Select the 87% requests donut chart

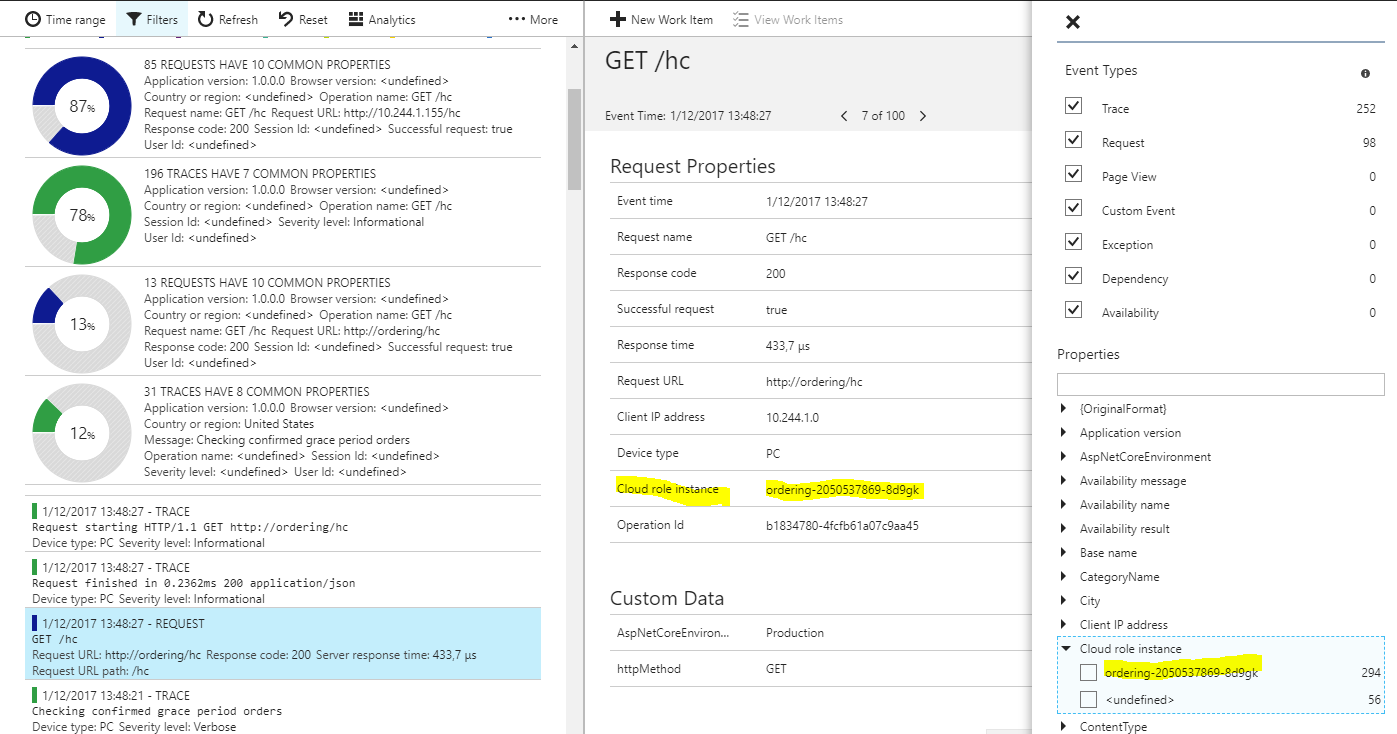[x=82, y=105]
